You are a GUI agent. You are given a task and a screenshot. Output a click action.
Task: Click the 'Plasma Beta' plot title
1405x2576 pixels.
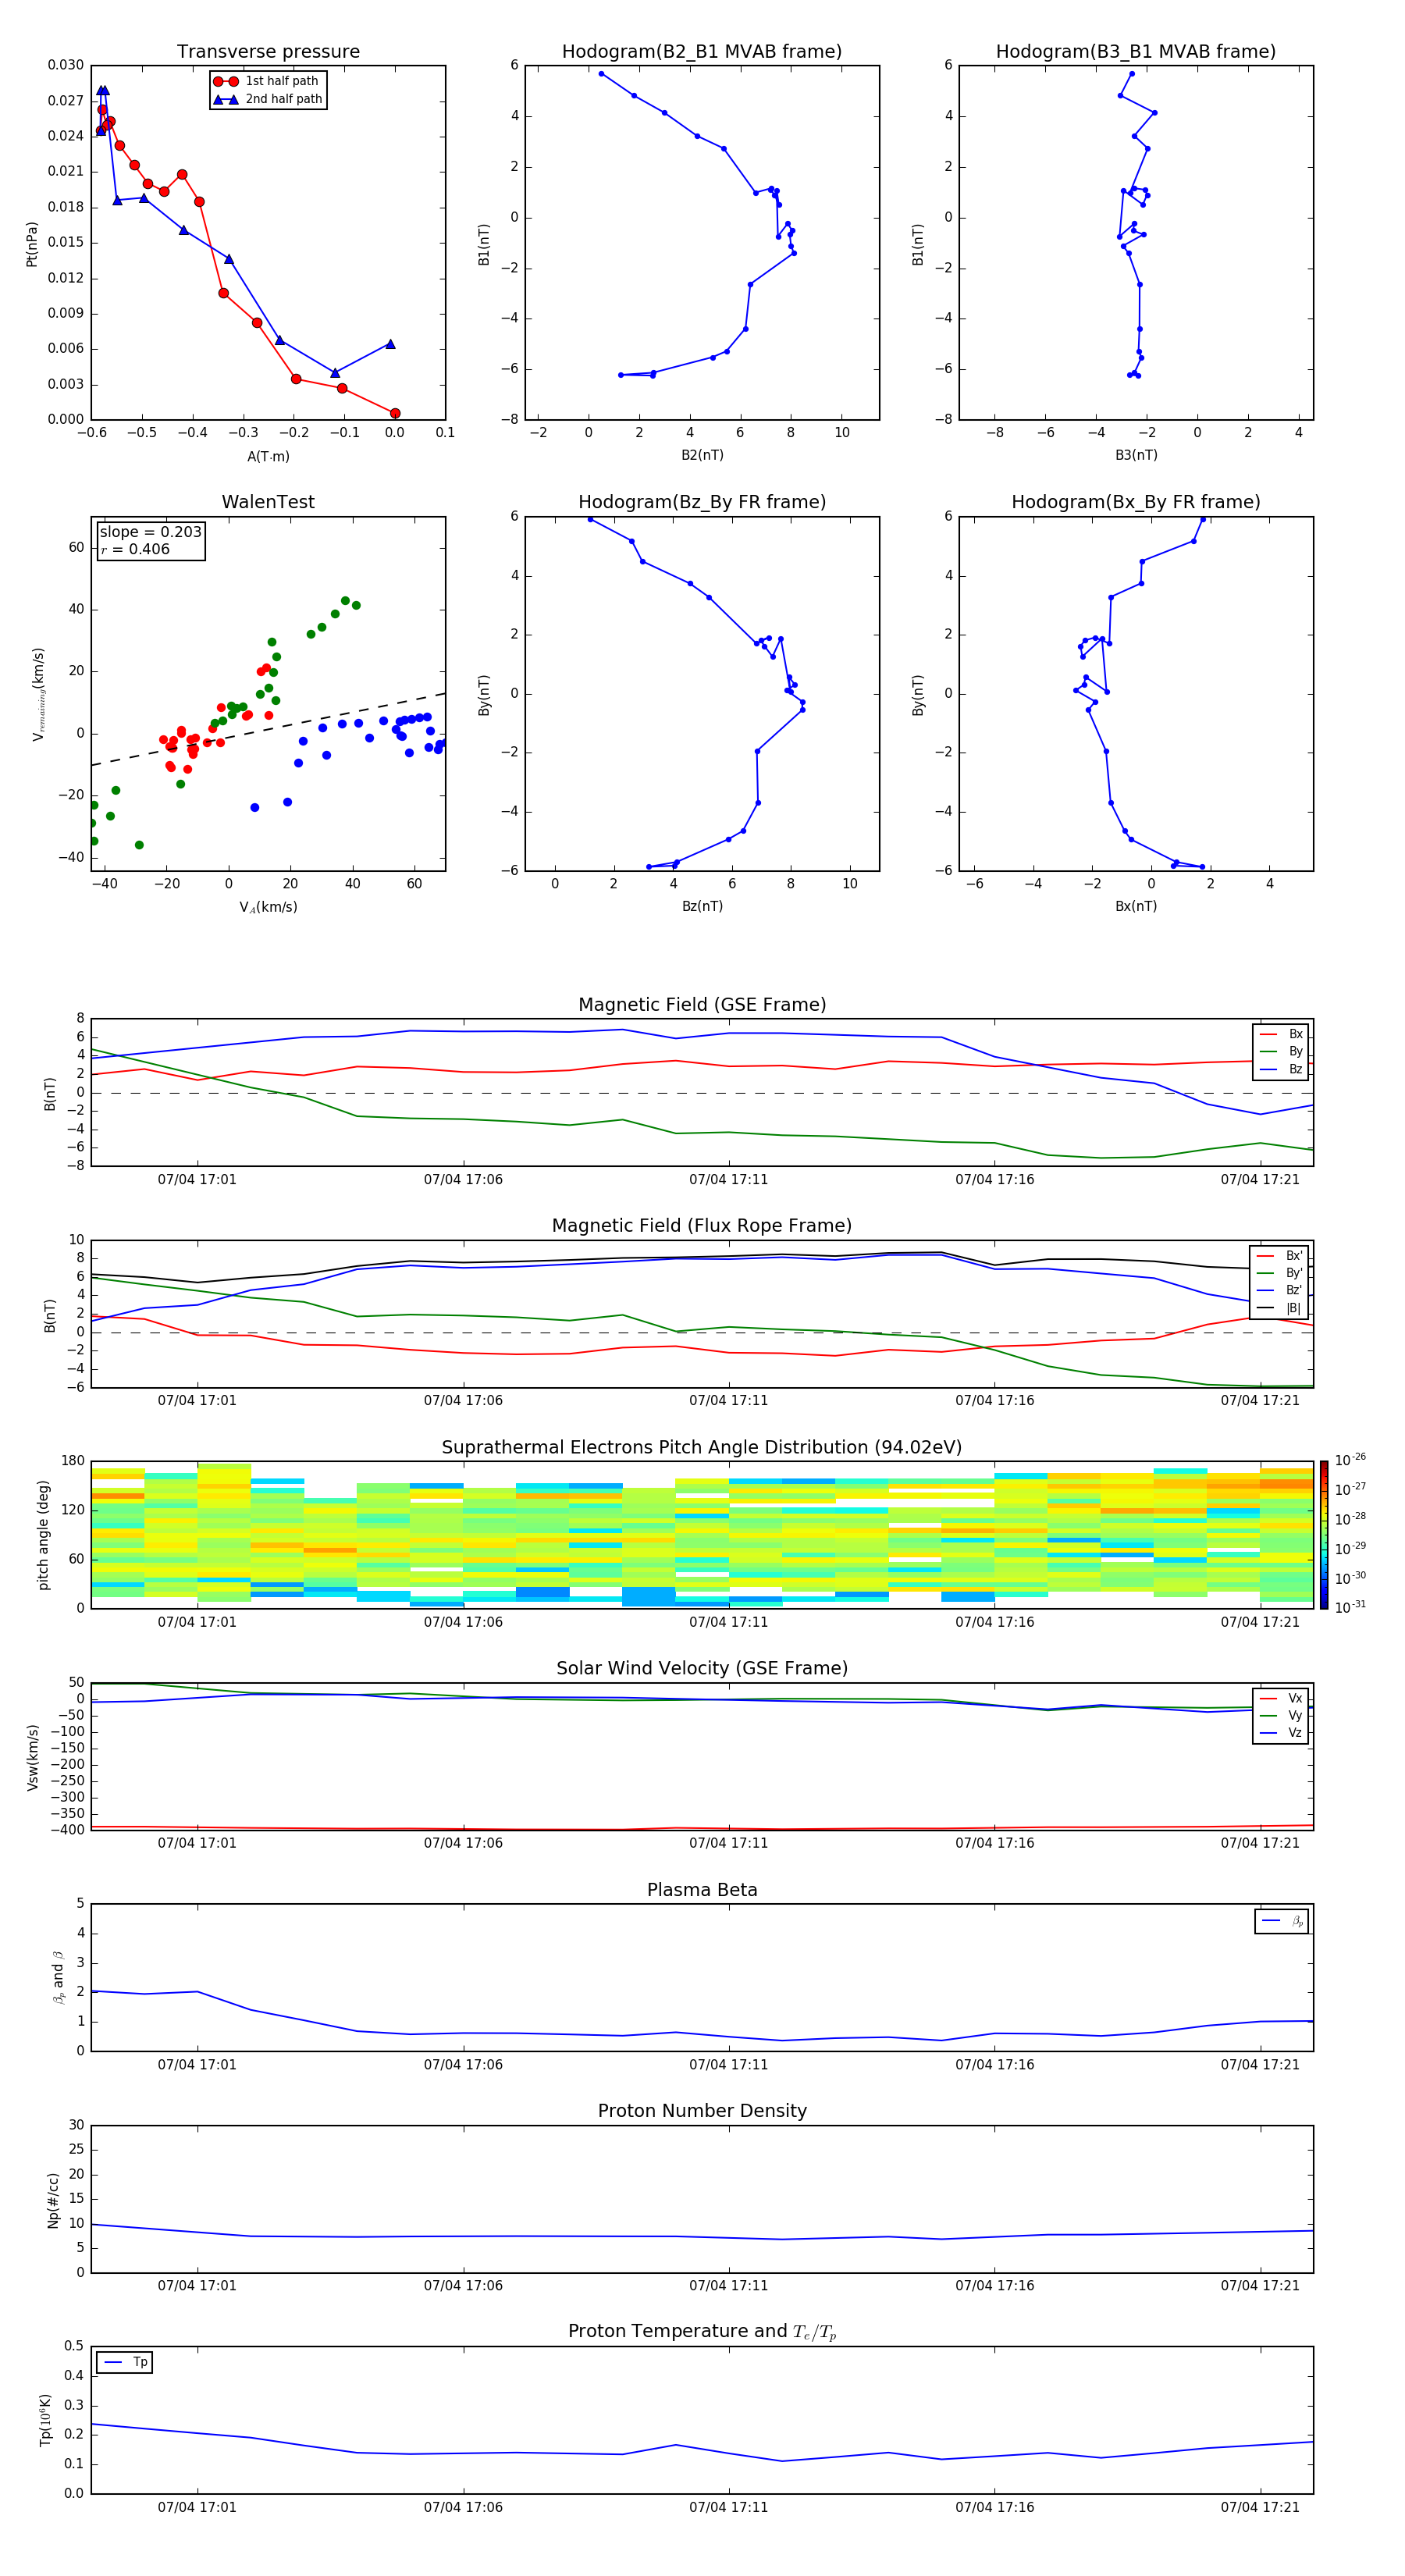point(702,1891)
